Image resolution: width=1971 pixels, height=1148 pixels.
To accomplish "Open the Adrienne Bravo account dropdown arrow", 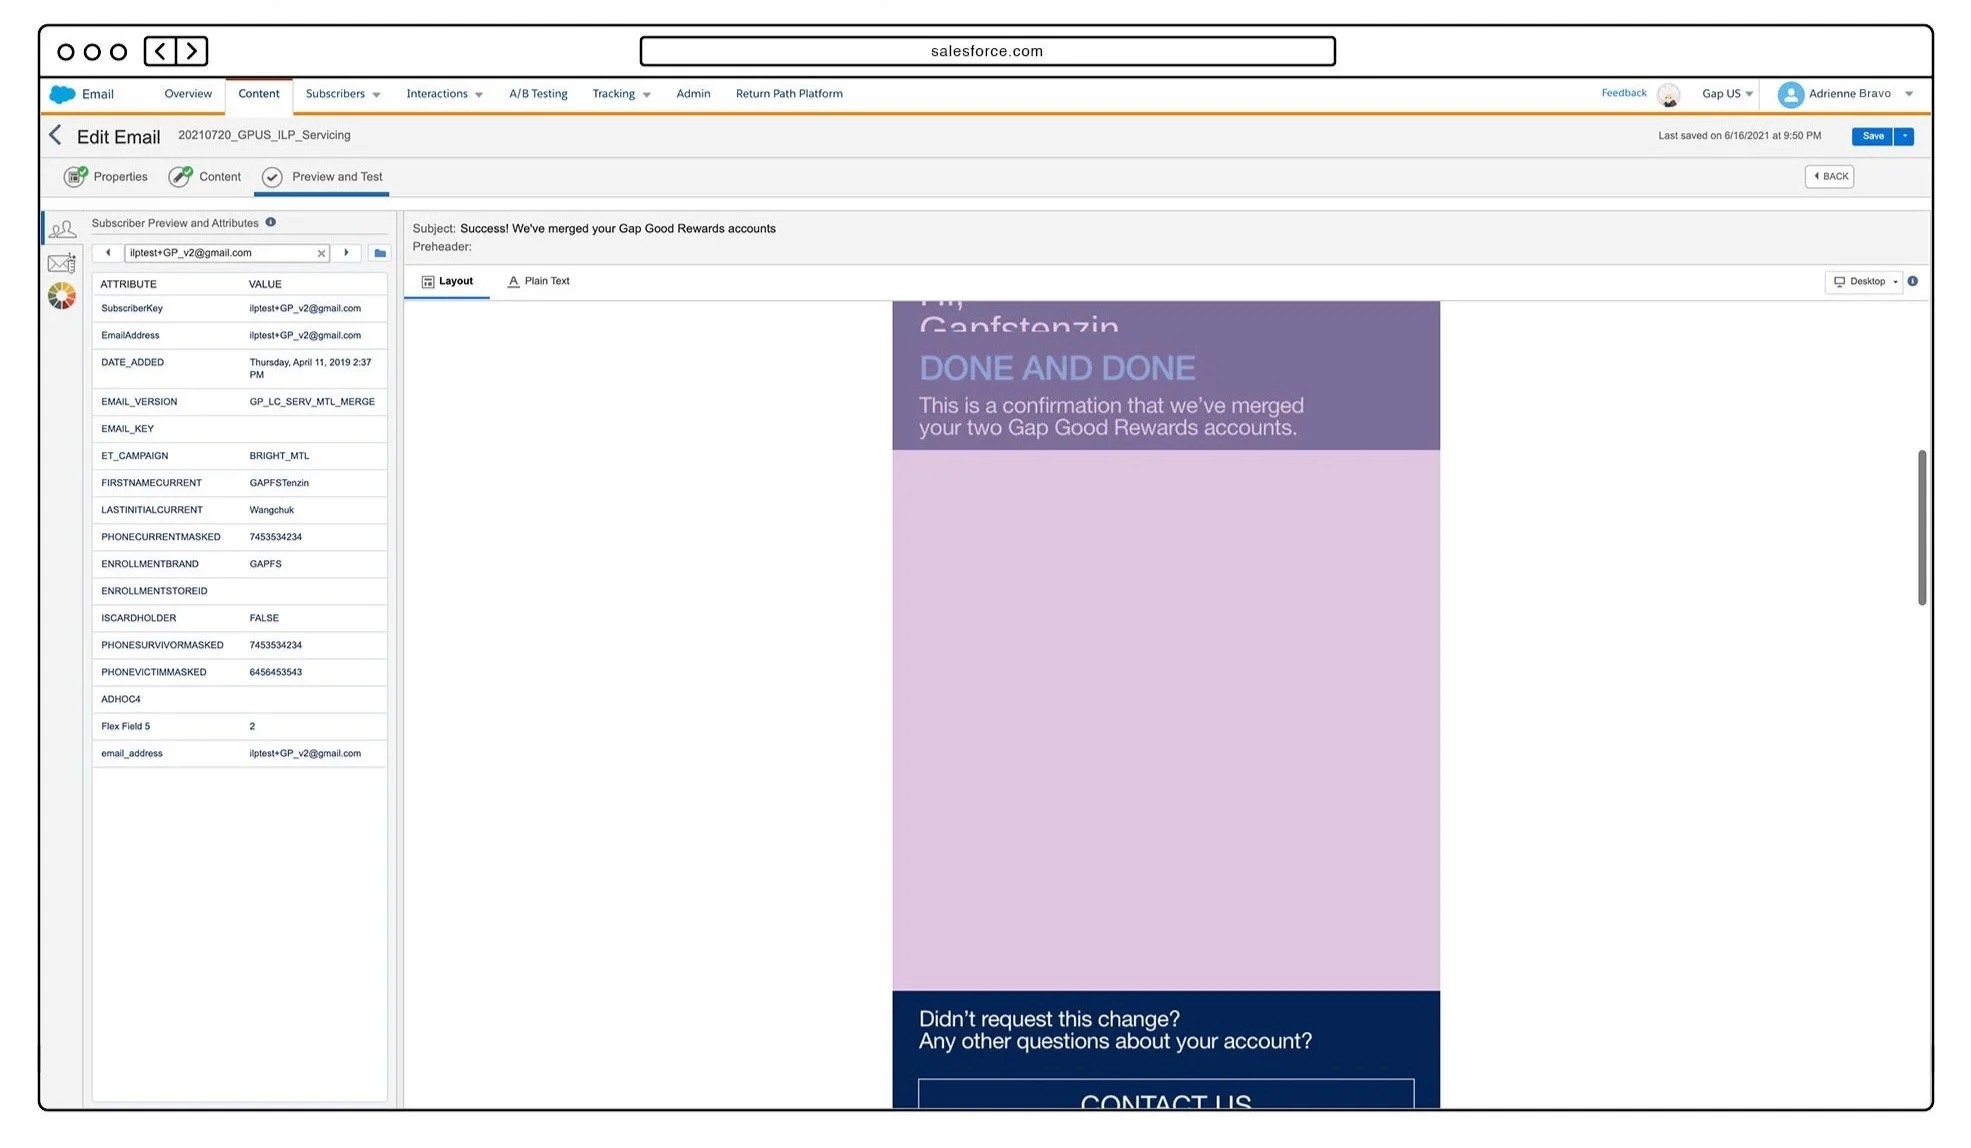I will (1909, 94).
